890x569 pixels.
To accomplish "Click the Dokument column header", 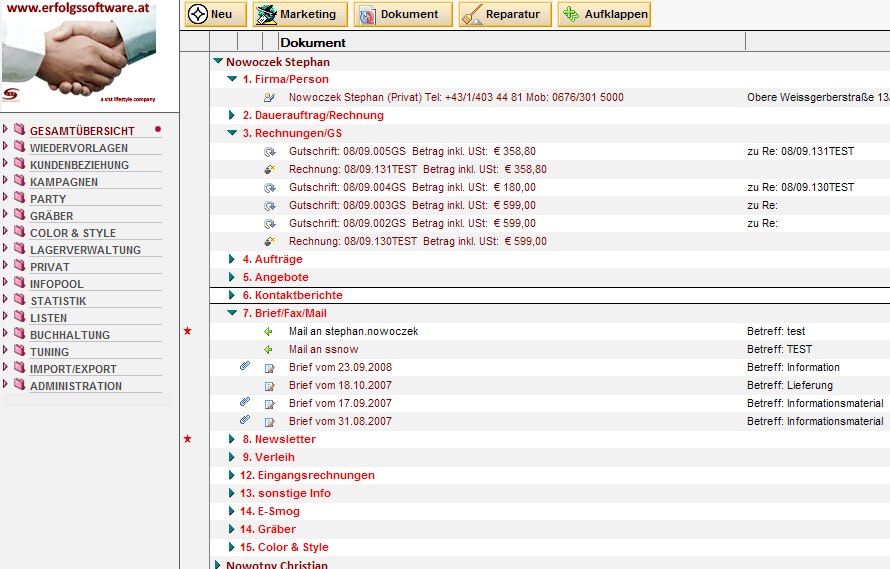I will click(313, 43).
